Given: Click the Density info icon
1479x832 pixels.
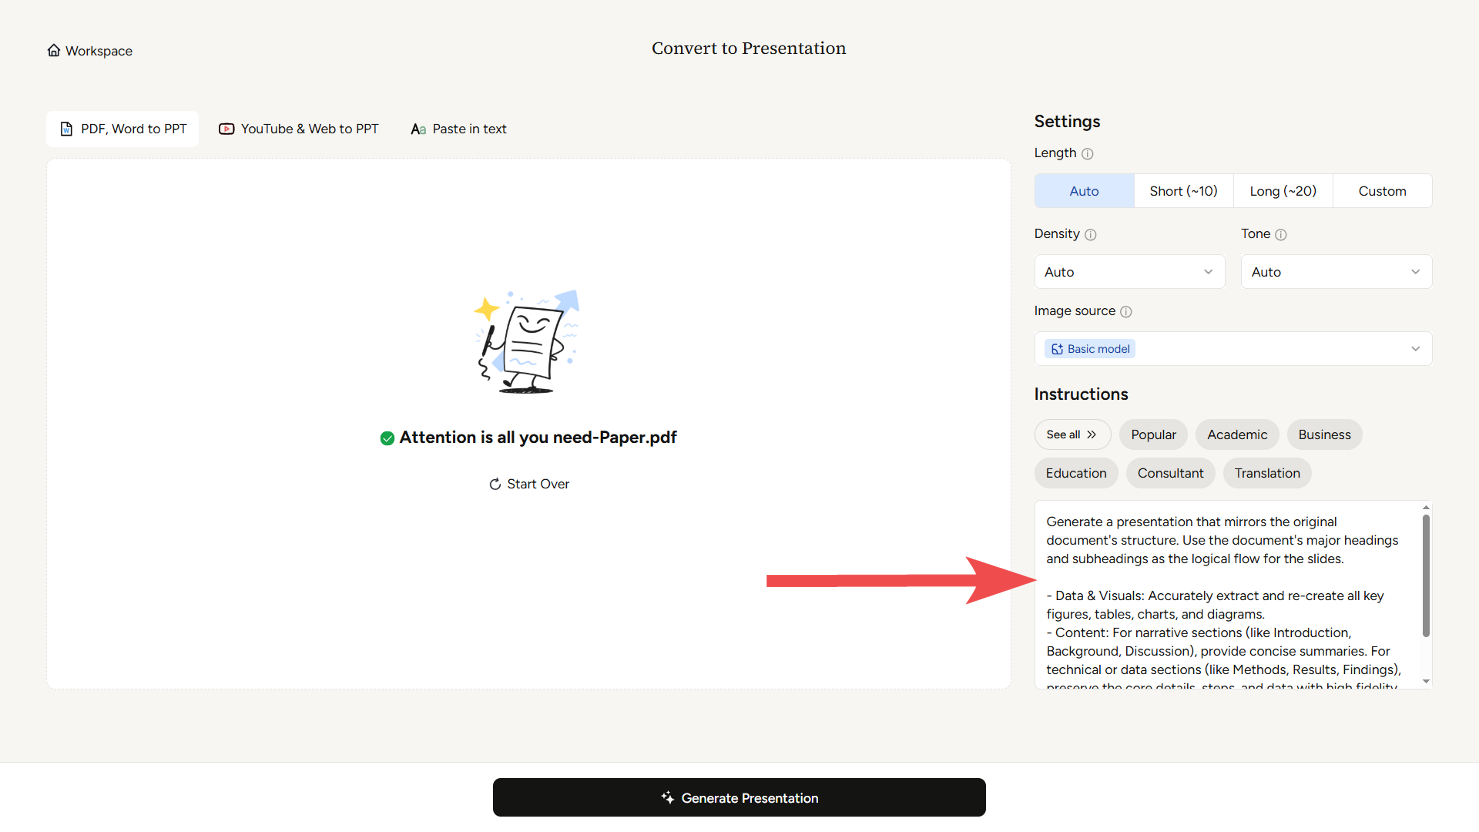Looking at the screenshot, I should tap(1090, 235).
